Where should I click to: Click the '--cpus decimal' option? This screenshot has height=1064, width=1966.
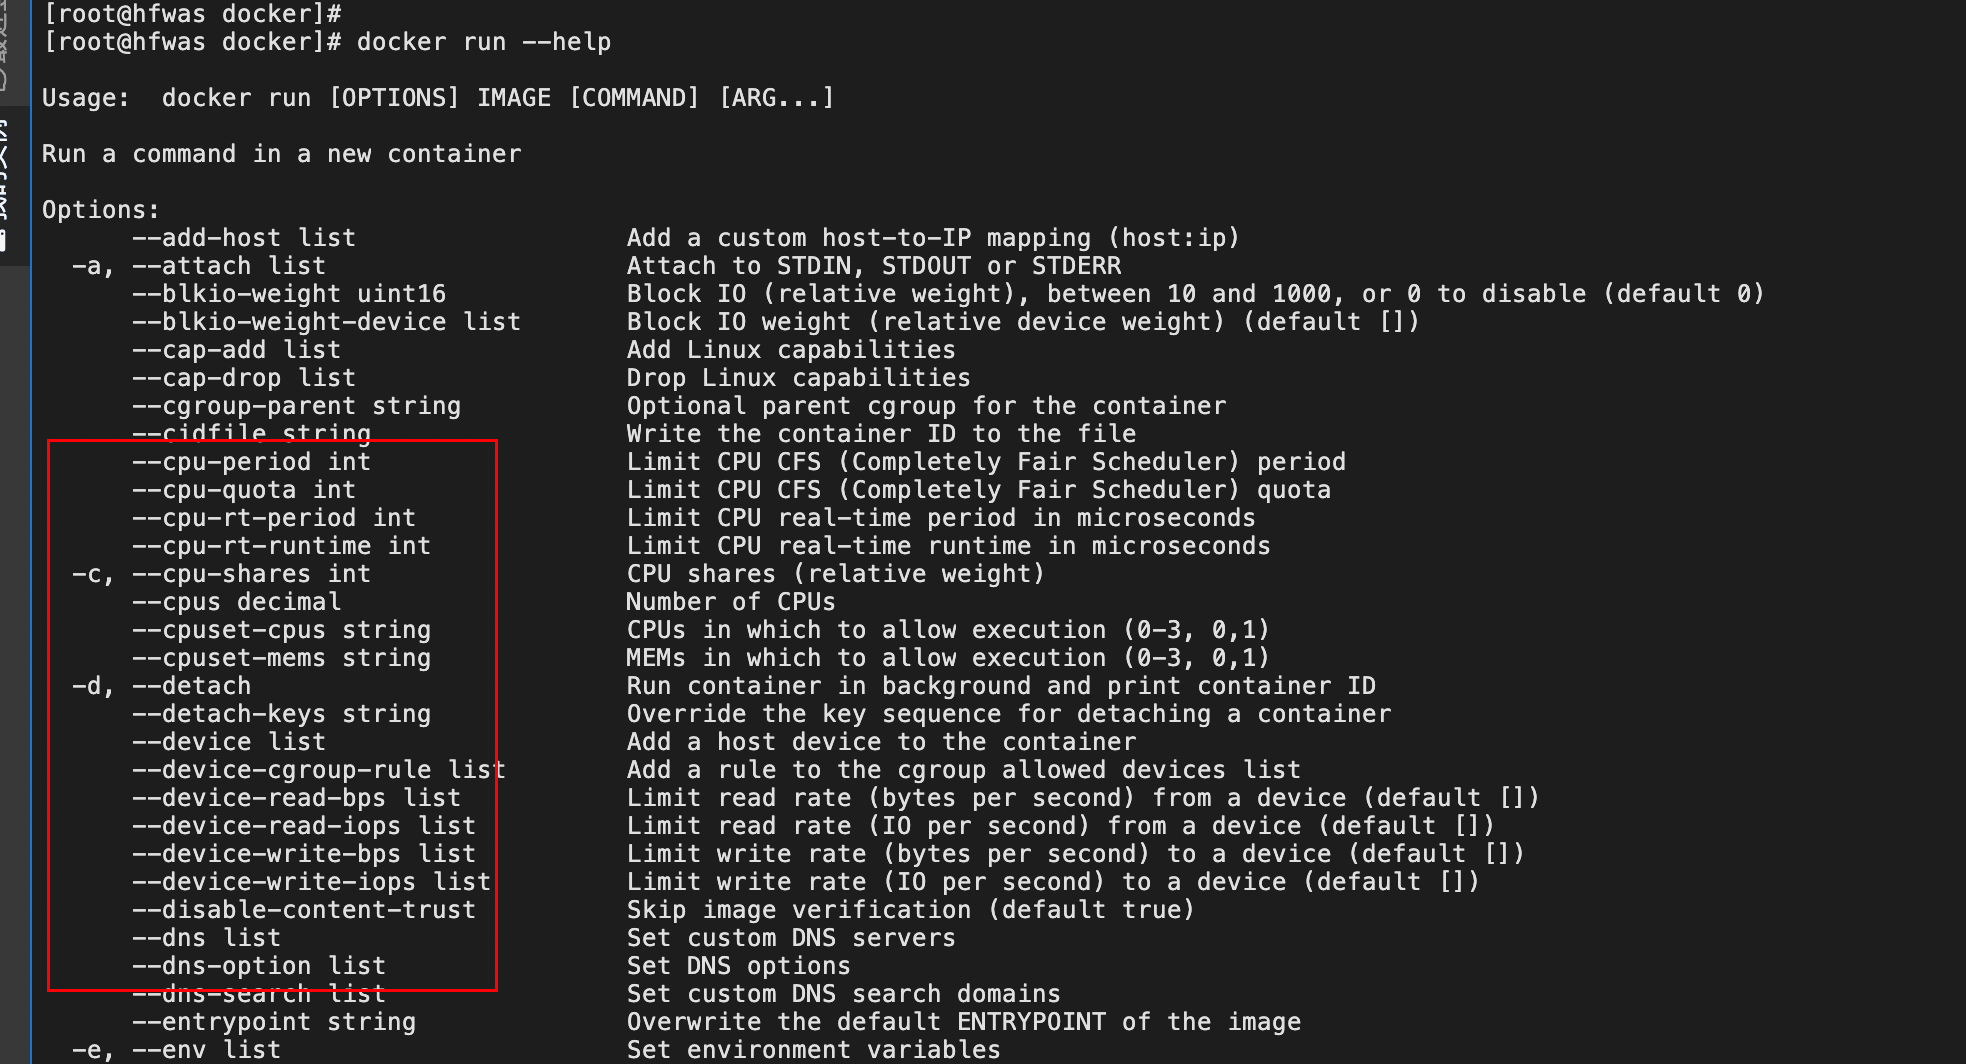pyautogui.click(x=236, y=602)
